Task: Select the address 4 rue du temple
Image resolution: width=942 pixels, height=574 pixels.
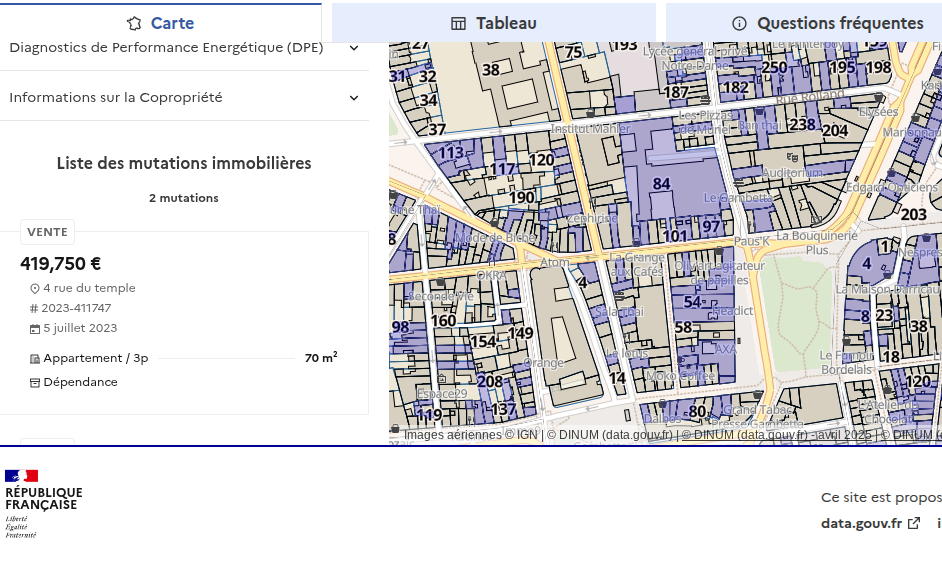Action: click(90, 288)
